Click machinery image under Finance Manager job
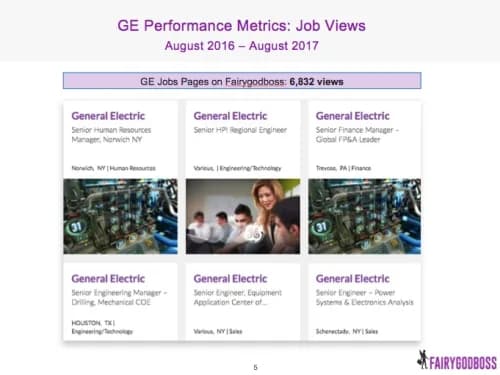Screen dimensions: 500x375 pyautogui.click(x=364, y=216)
